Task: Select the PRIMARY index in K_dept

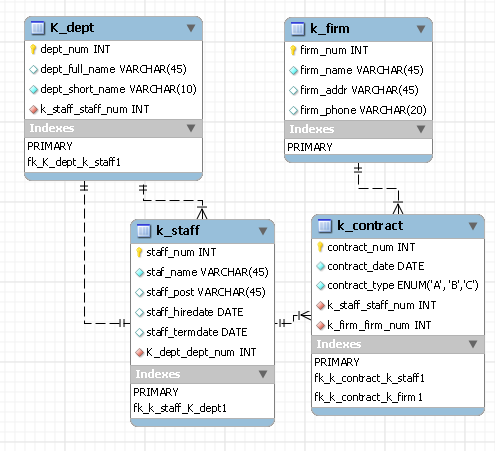Action: coord(50,146)
